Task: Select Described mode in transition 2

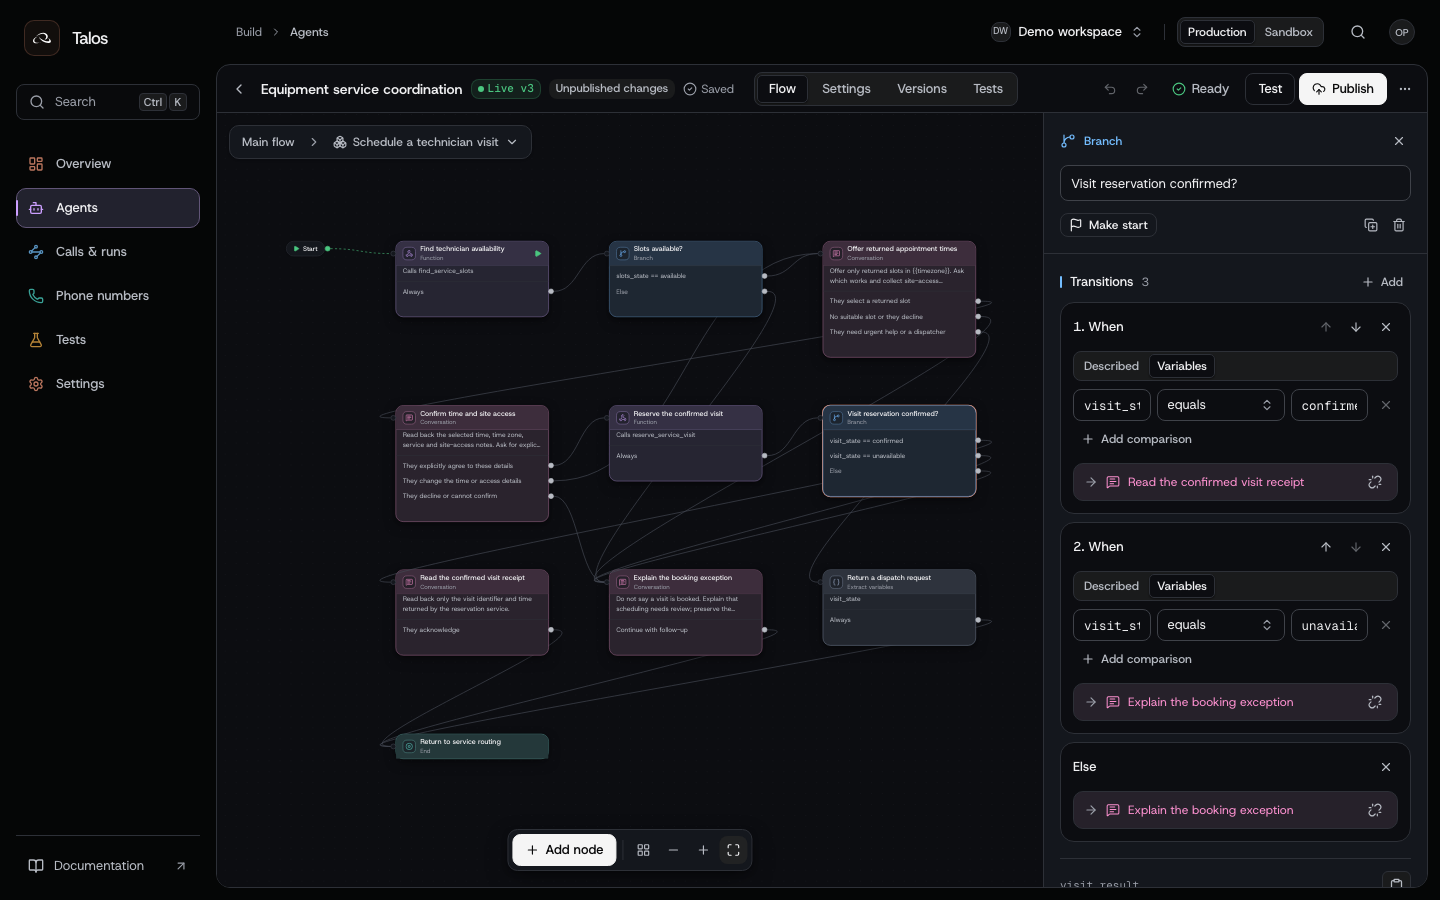Action: click(1111, 586)
